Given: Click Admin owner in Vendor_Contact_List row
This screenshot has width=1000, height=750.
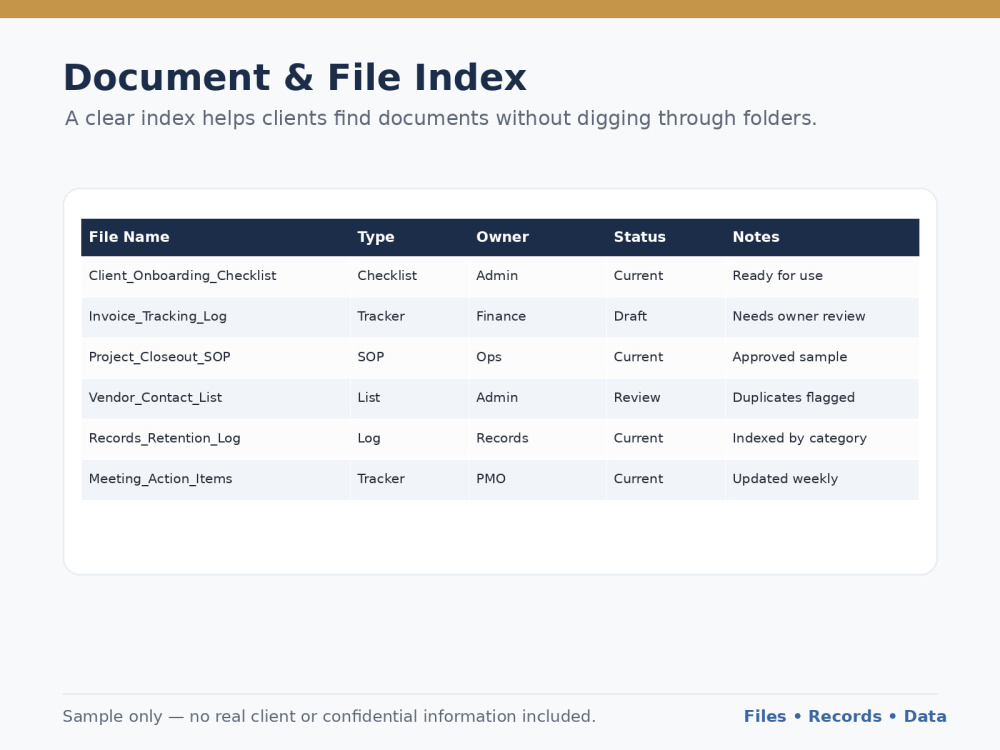Looking at the screenshot, I should pos(497,397).
